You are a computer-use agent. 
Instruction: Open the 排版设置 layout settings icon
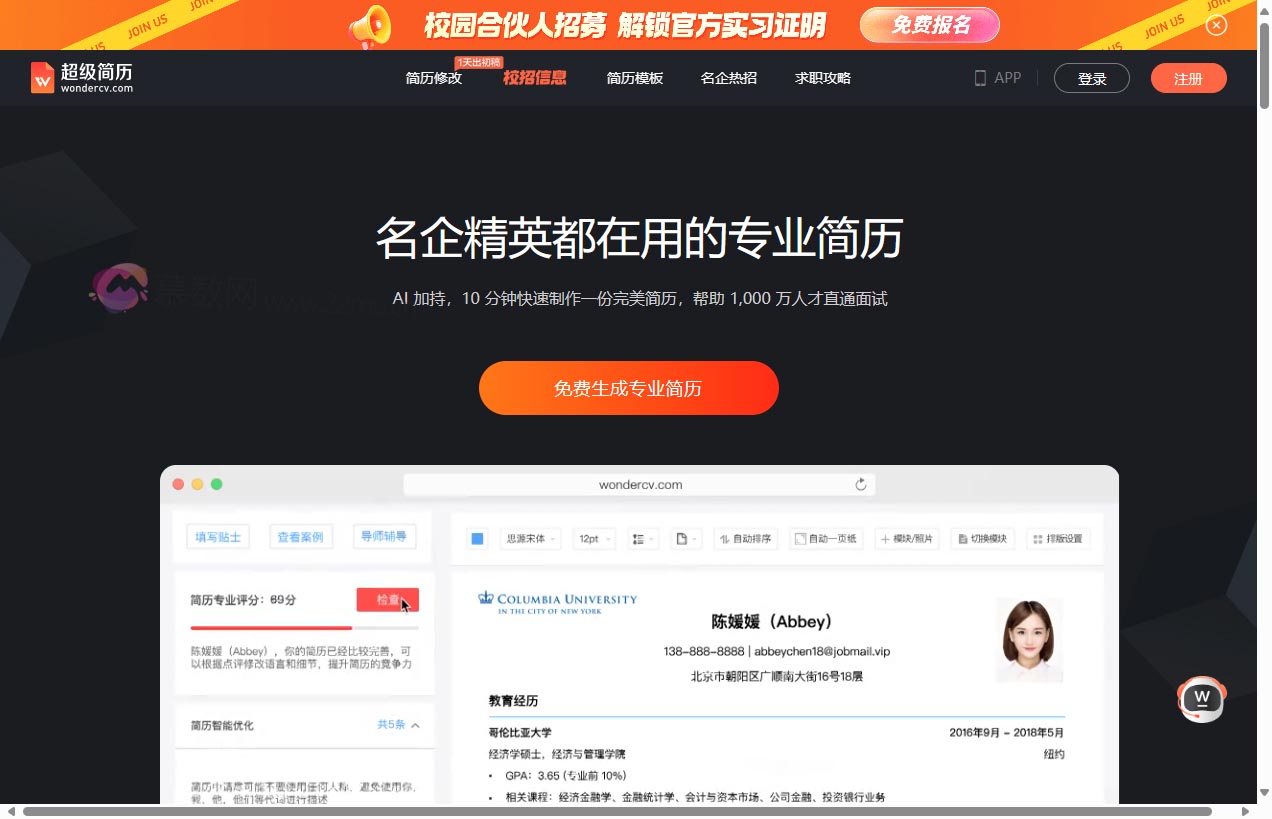(x=1058, y=538)
